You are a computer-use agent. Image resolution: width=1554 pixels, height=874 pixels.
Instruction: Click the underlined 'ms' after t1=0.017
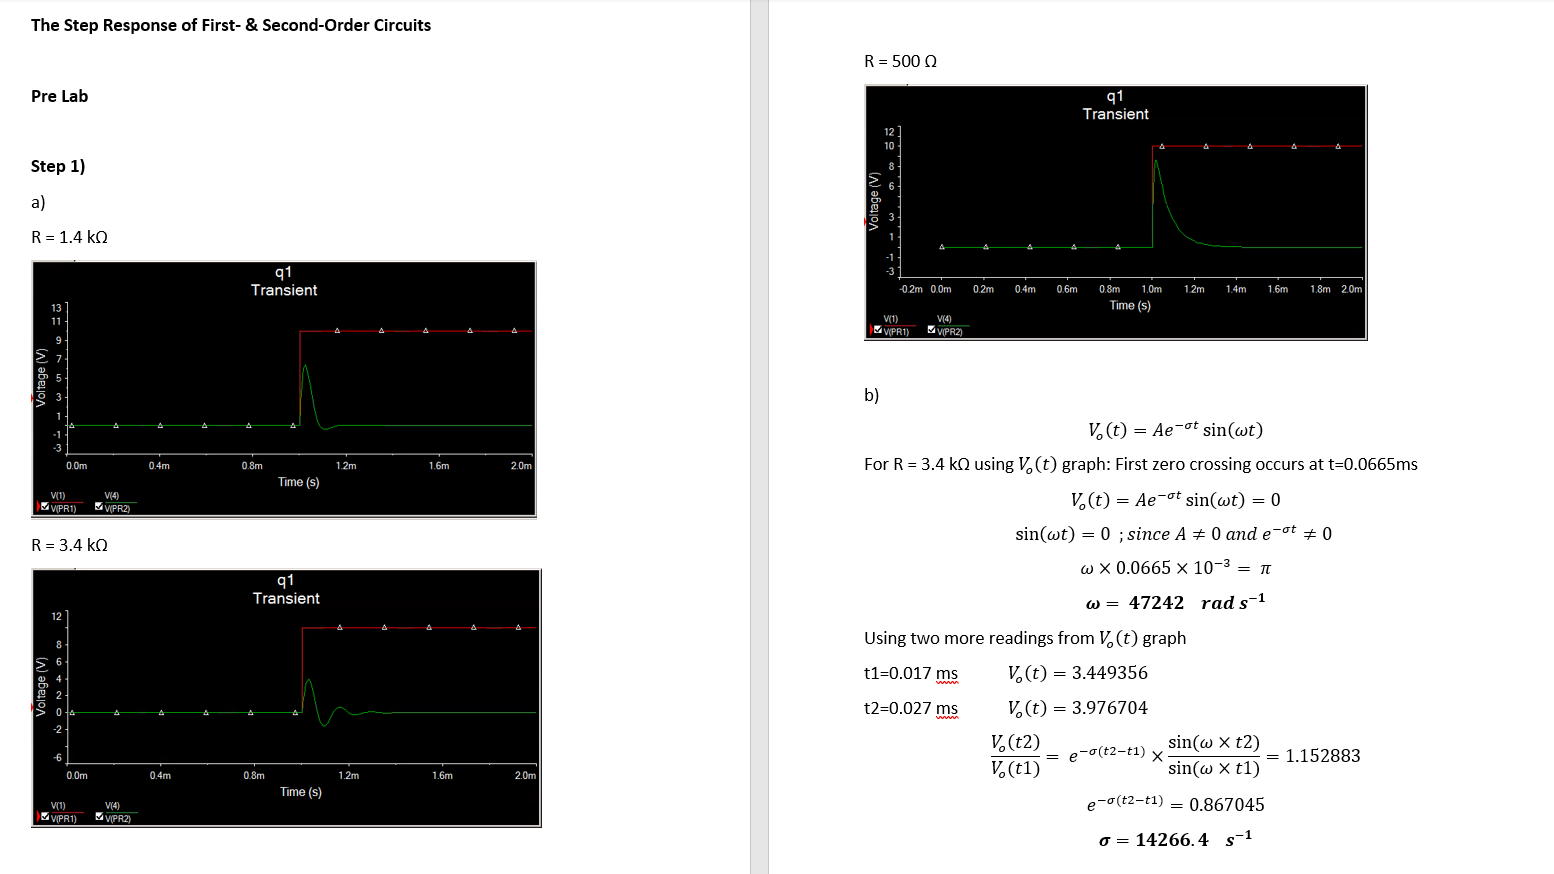tap(946, 673)
